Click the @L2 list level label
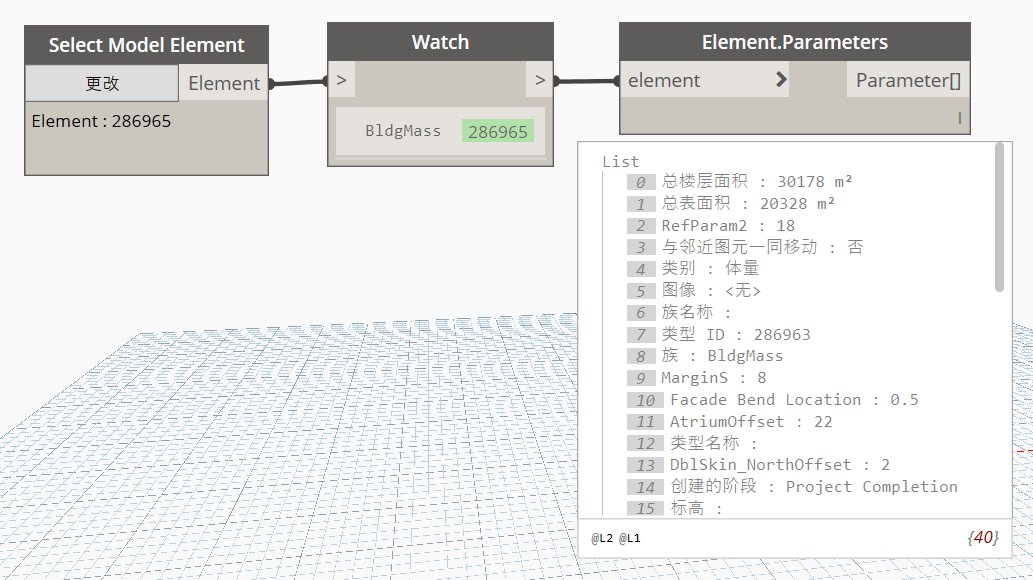 click(602, 538)
